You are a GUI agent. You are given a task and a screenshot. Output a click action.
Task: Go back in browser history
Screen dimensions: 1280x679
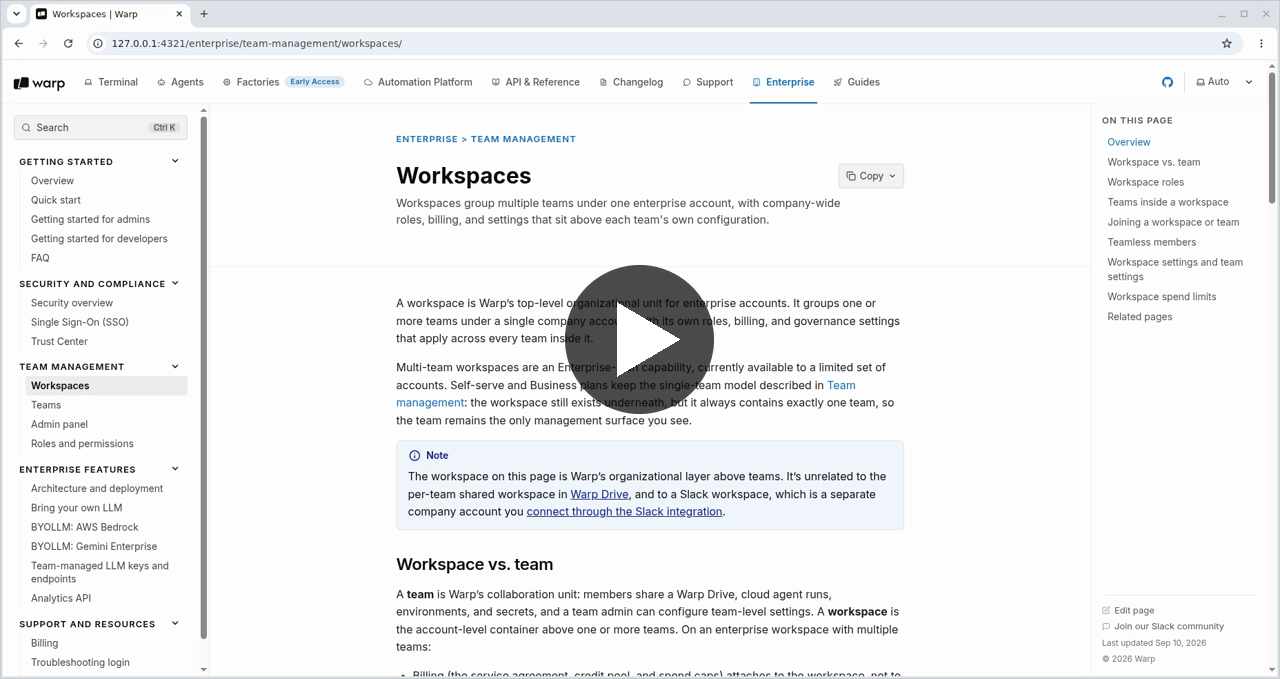(x=19, y=44)
